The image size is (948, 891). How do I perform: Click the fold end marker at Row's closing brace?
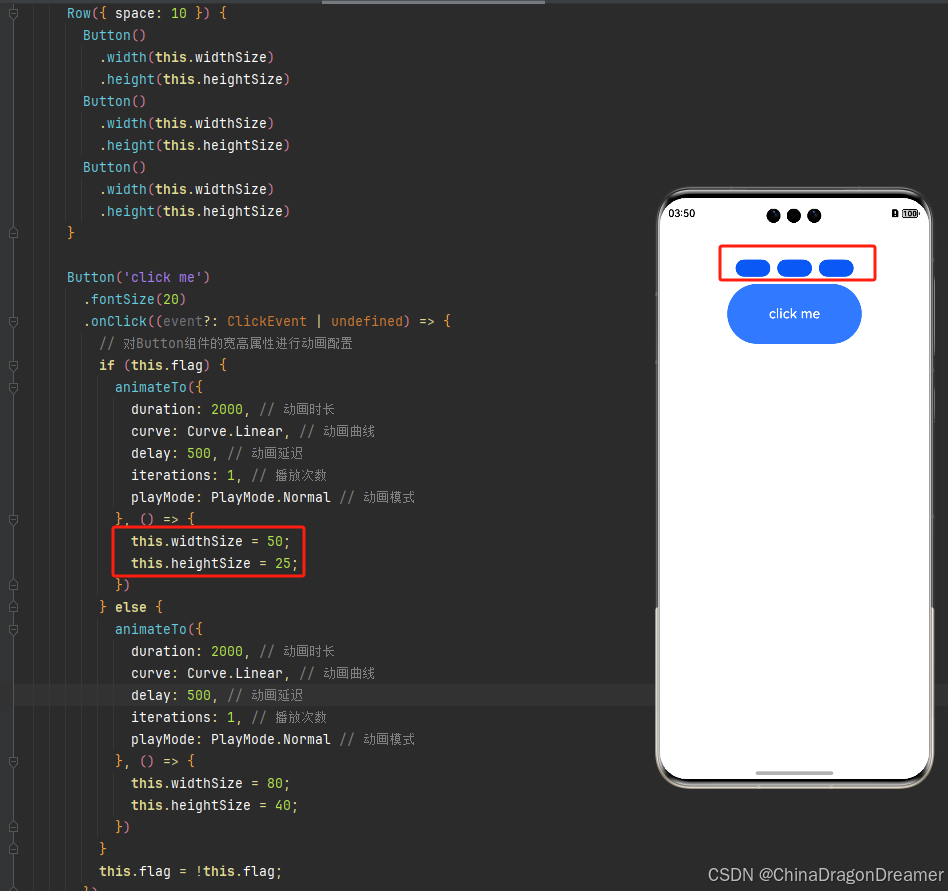[13, 233]
